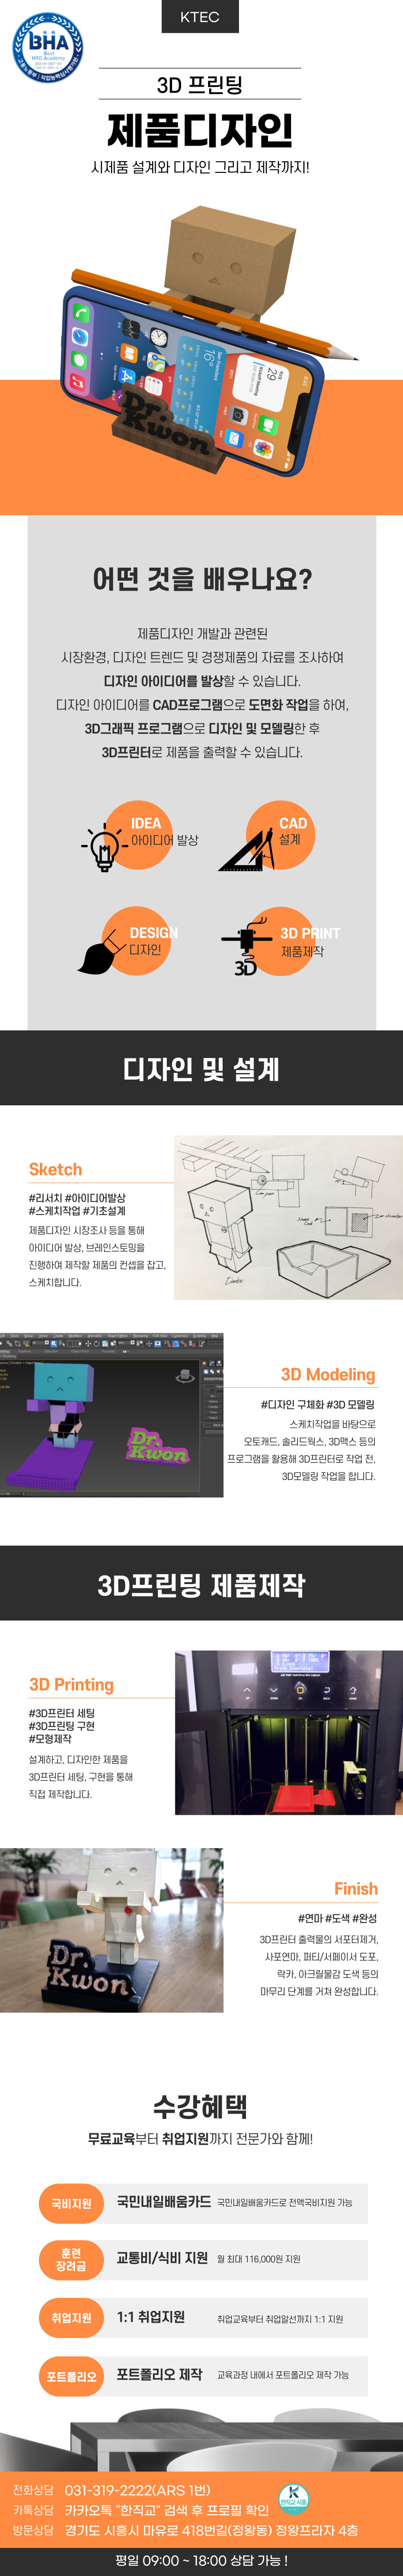Open the finished Dr. Kwon figure photo
This screenshot has height=2576, width=403.
coord(111,1930)
